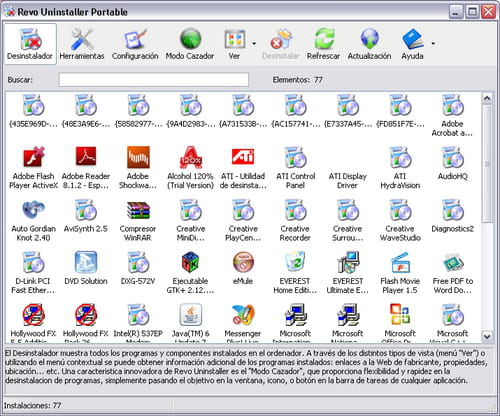
Task: Open the Desinstalador toolbar button
Action: pyautogui.click(x=30, y=44)
